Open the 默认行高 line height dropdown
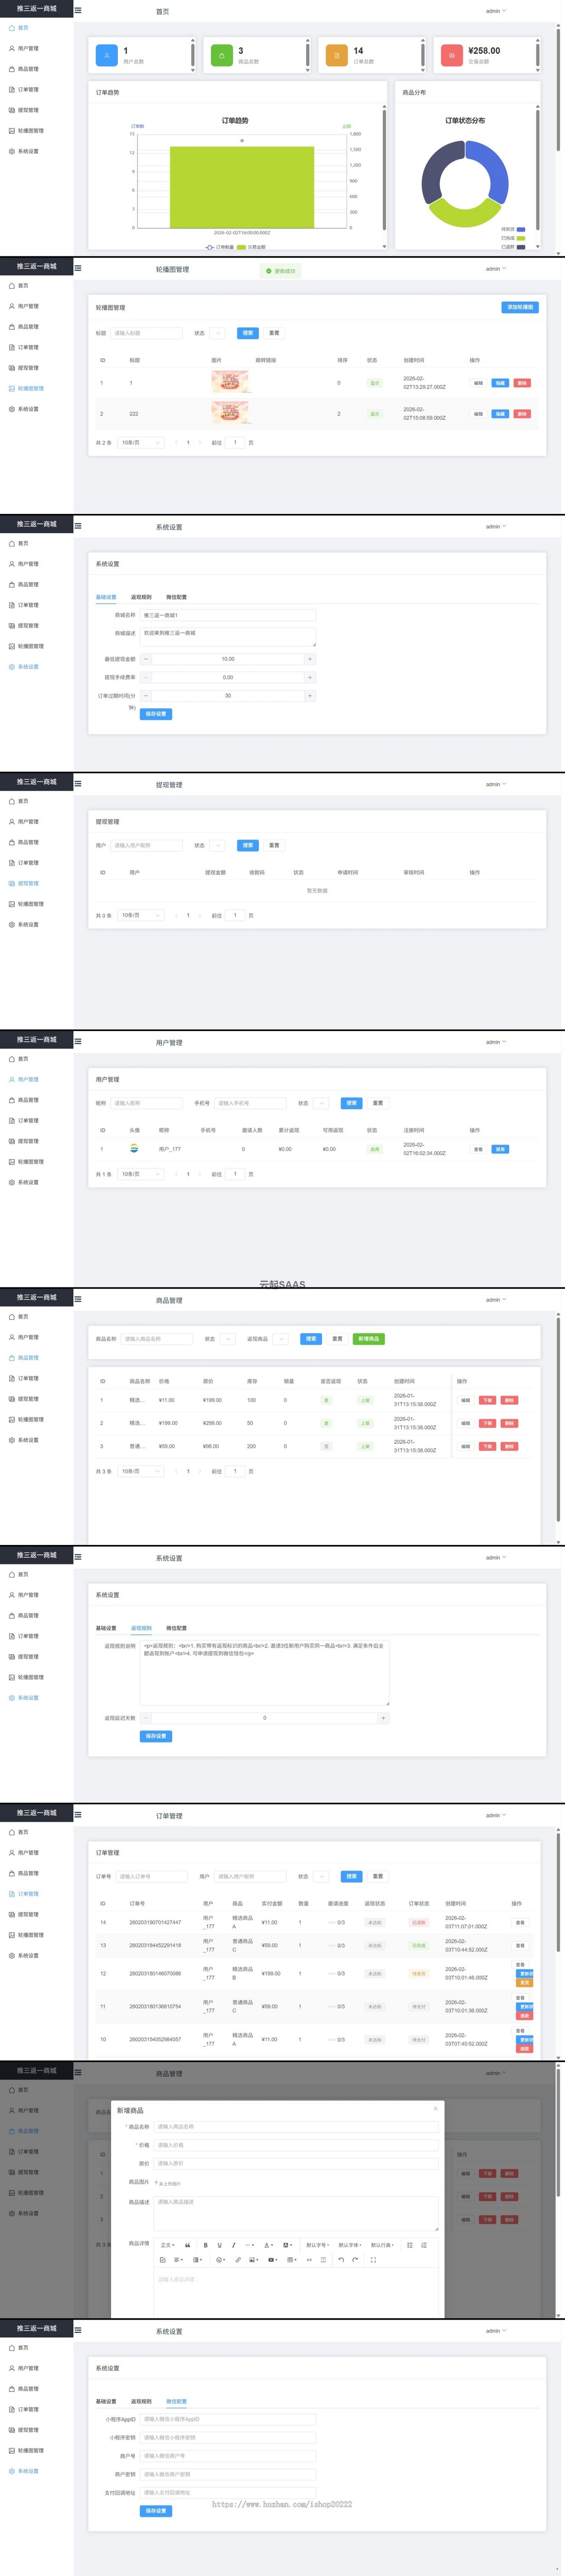This screenshot has height=2576, width=565. click(x=382, y=2245)
